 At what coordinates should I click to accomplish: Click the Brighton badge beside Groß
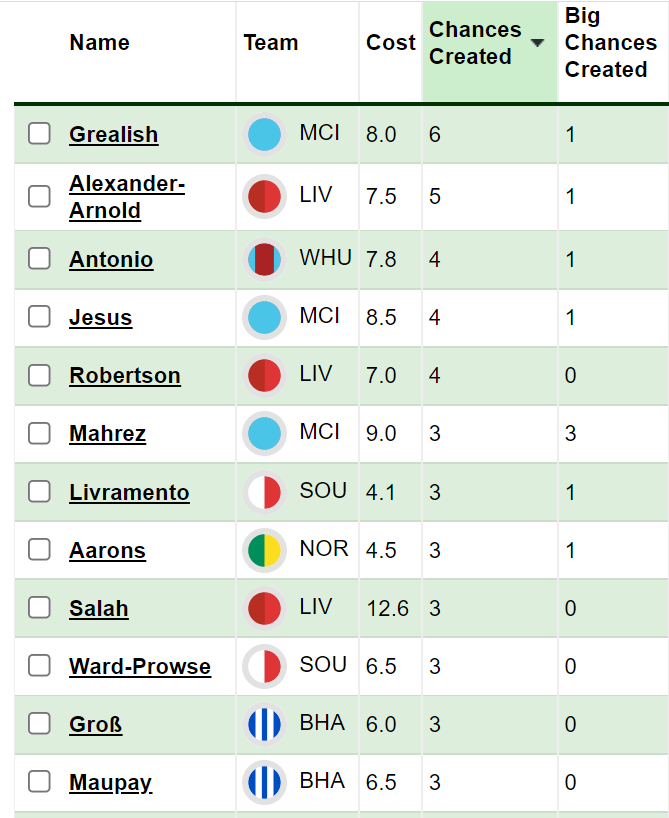point(265,724)
